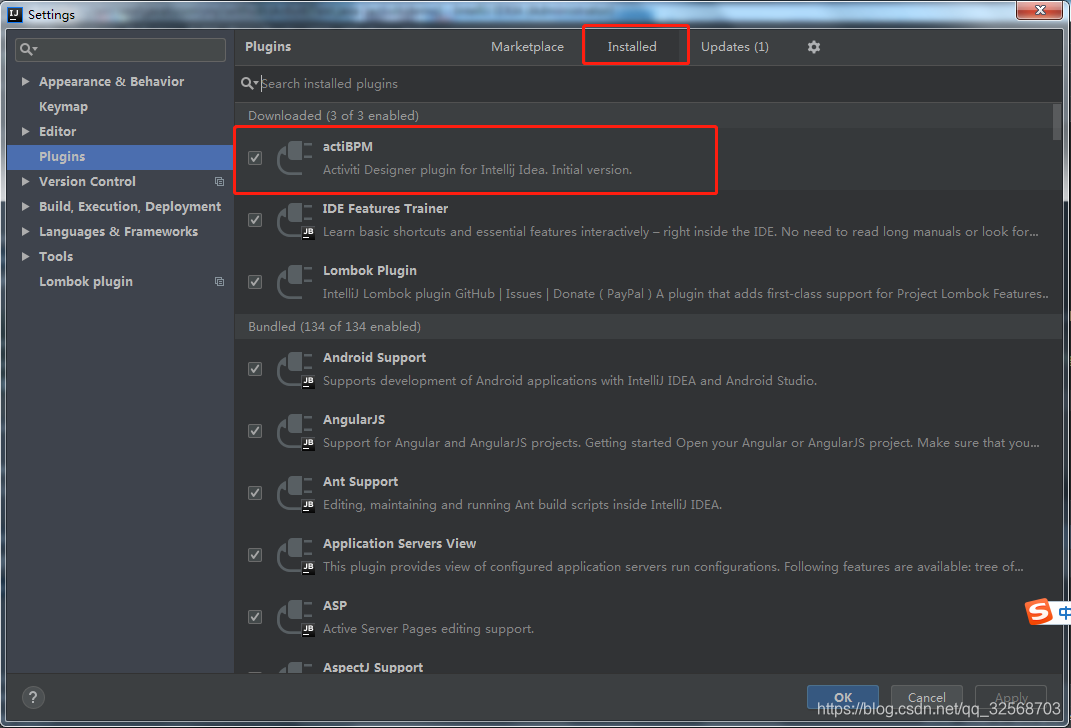1071x728 pixels.
Task: Expand Appearance & Behavior settings
Action: (x=25, y=81)
